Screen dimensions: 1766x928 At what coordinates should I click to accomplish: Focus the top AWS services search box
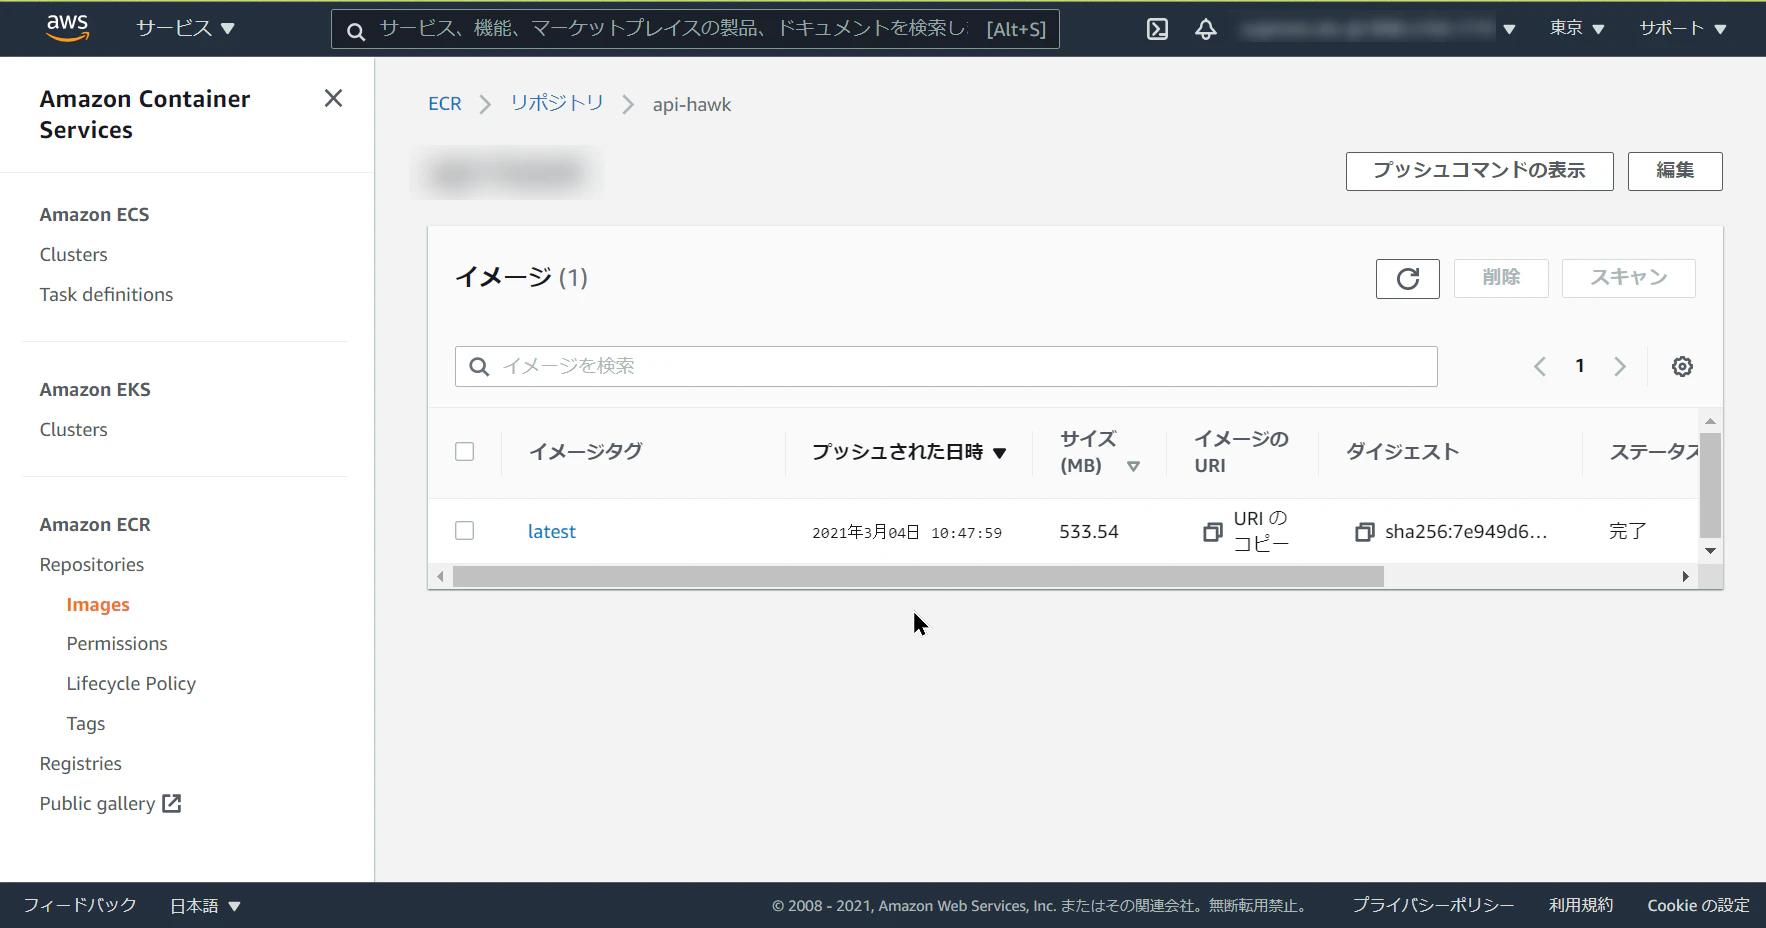(x=695, y=29)
